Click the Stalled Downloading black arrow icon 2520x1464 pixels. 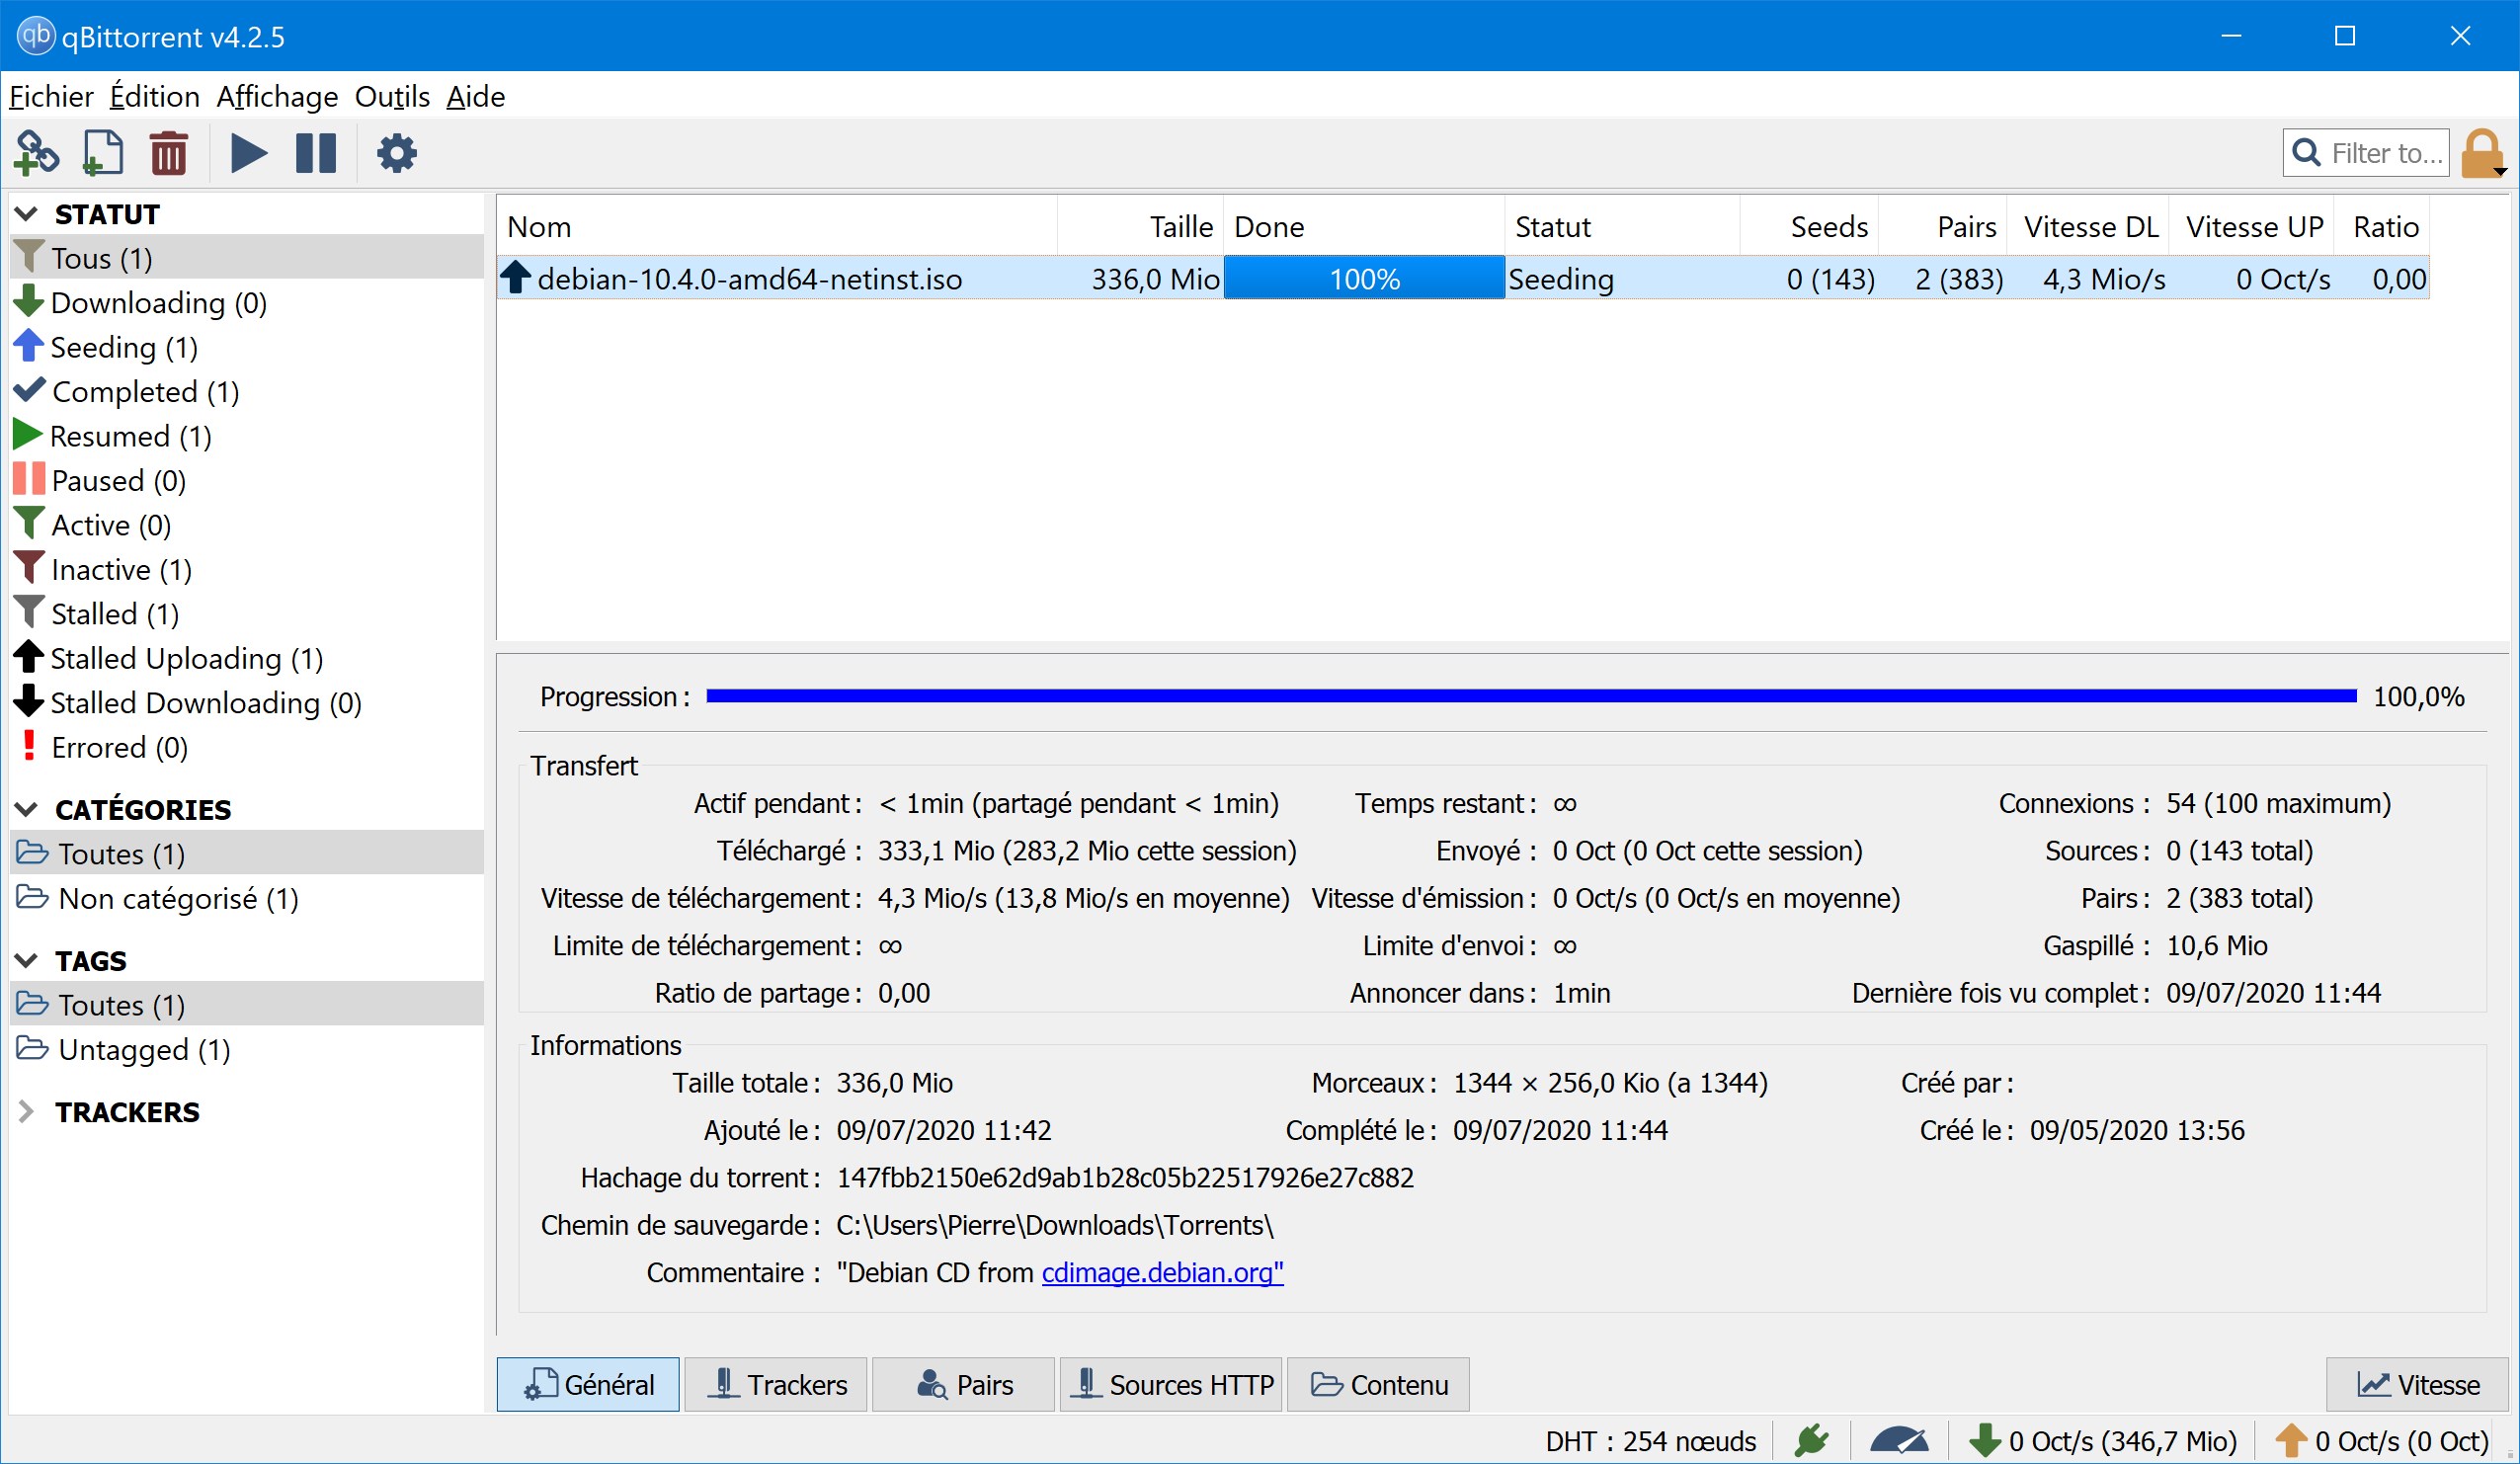pyautogui.click(x=29, y=700)
